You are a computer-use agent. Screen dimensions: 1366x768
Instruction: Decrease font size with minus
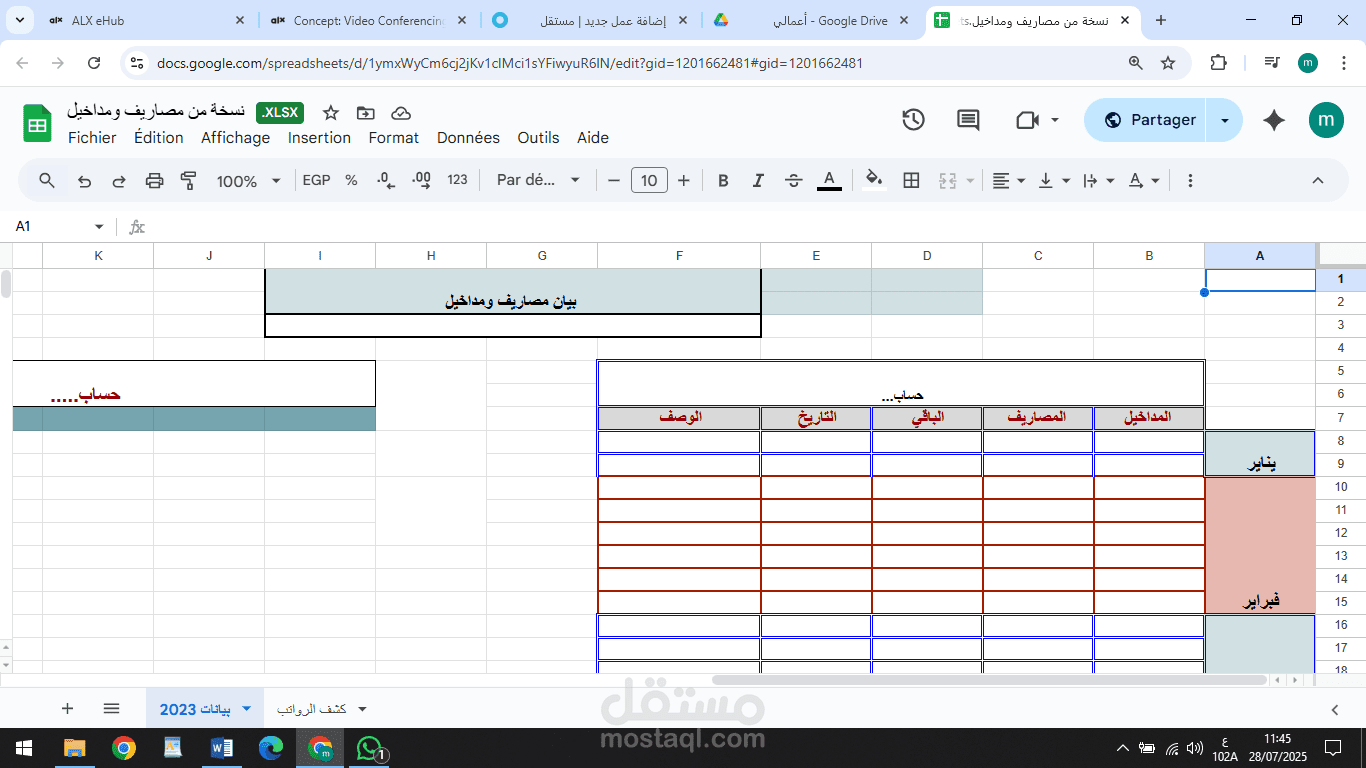click(614, 181)
